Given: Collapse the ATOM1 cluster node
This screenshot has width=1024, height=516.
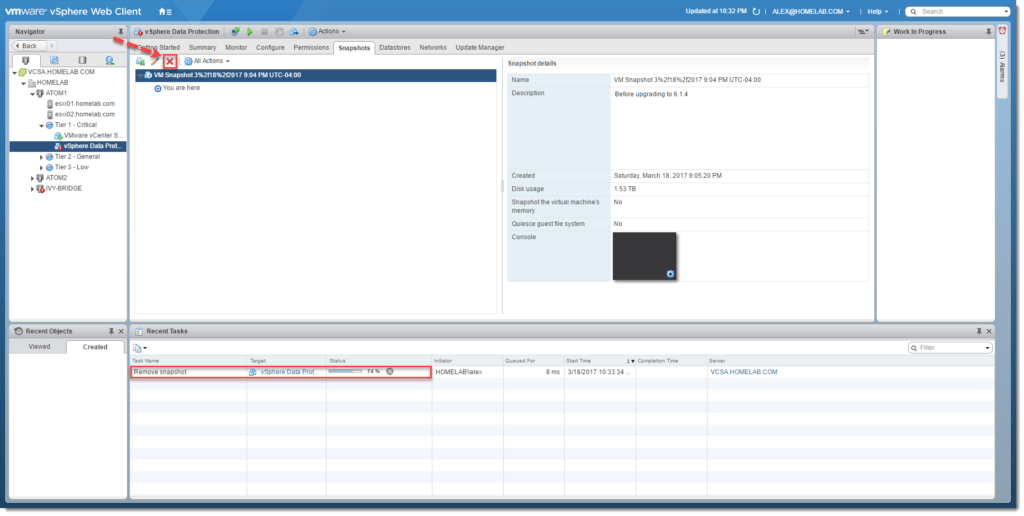Looking at the screenshot, I should pyautogui.click(x=32, y=93).
